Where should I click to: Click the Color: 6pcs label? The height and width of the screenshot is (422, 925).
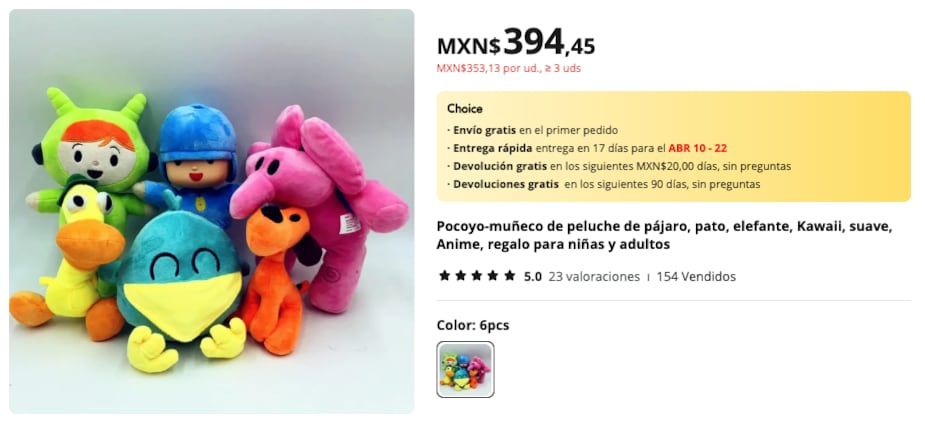(473, 325)
